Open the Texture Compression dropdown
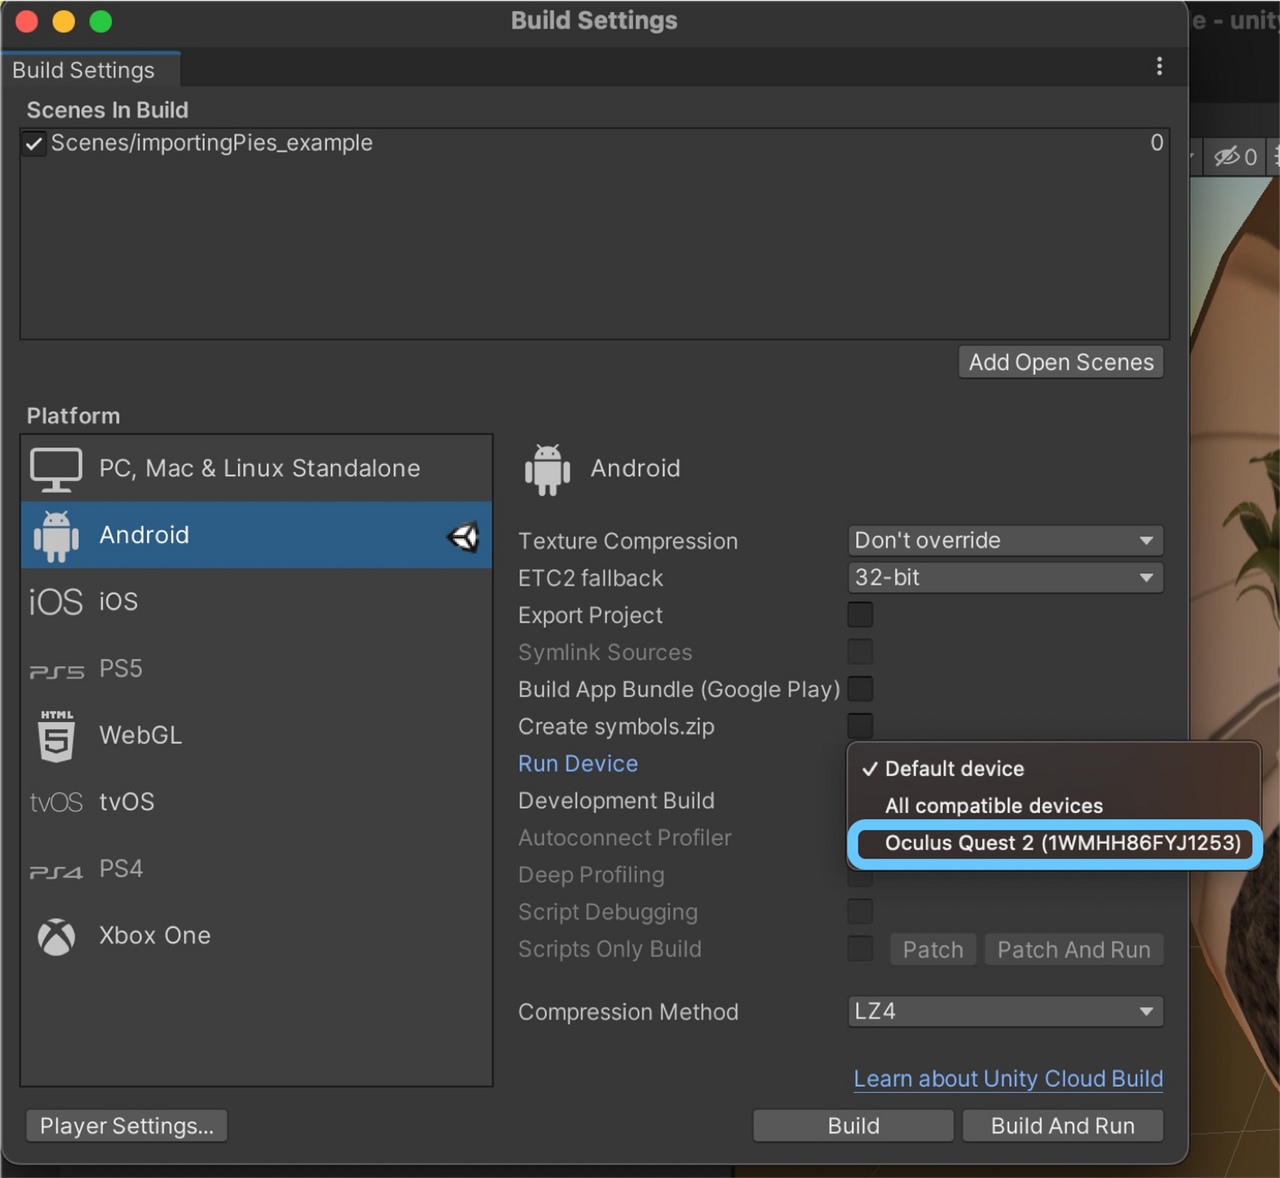1280x1178 pixels. pyautogui.click(x=1005, y=541)
